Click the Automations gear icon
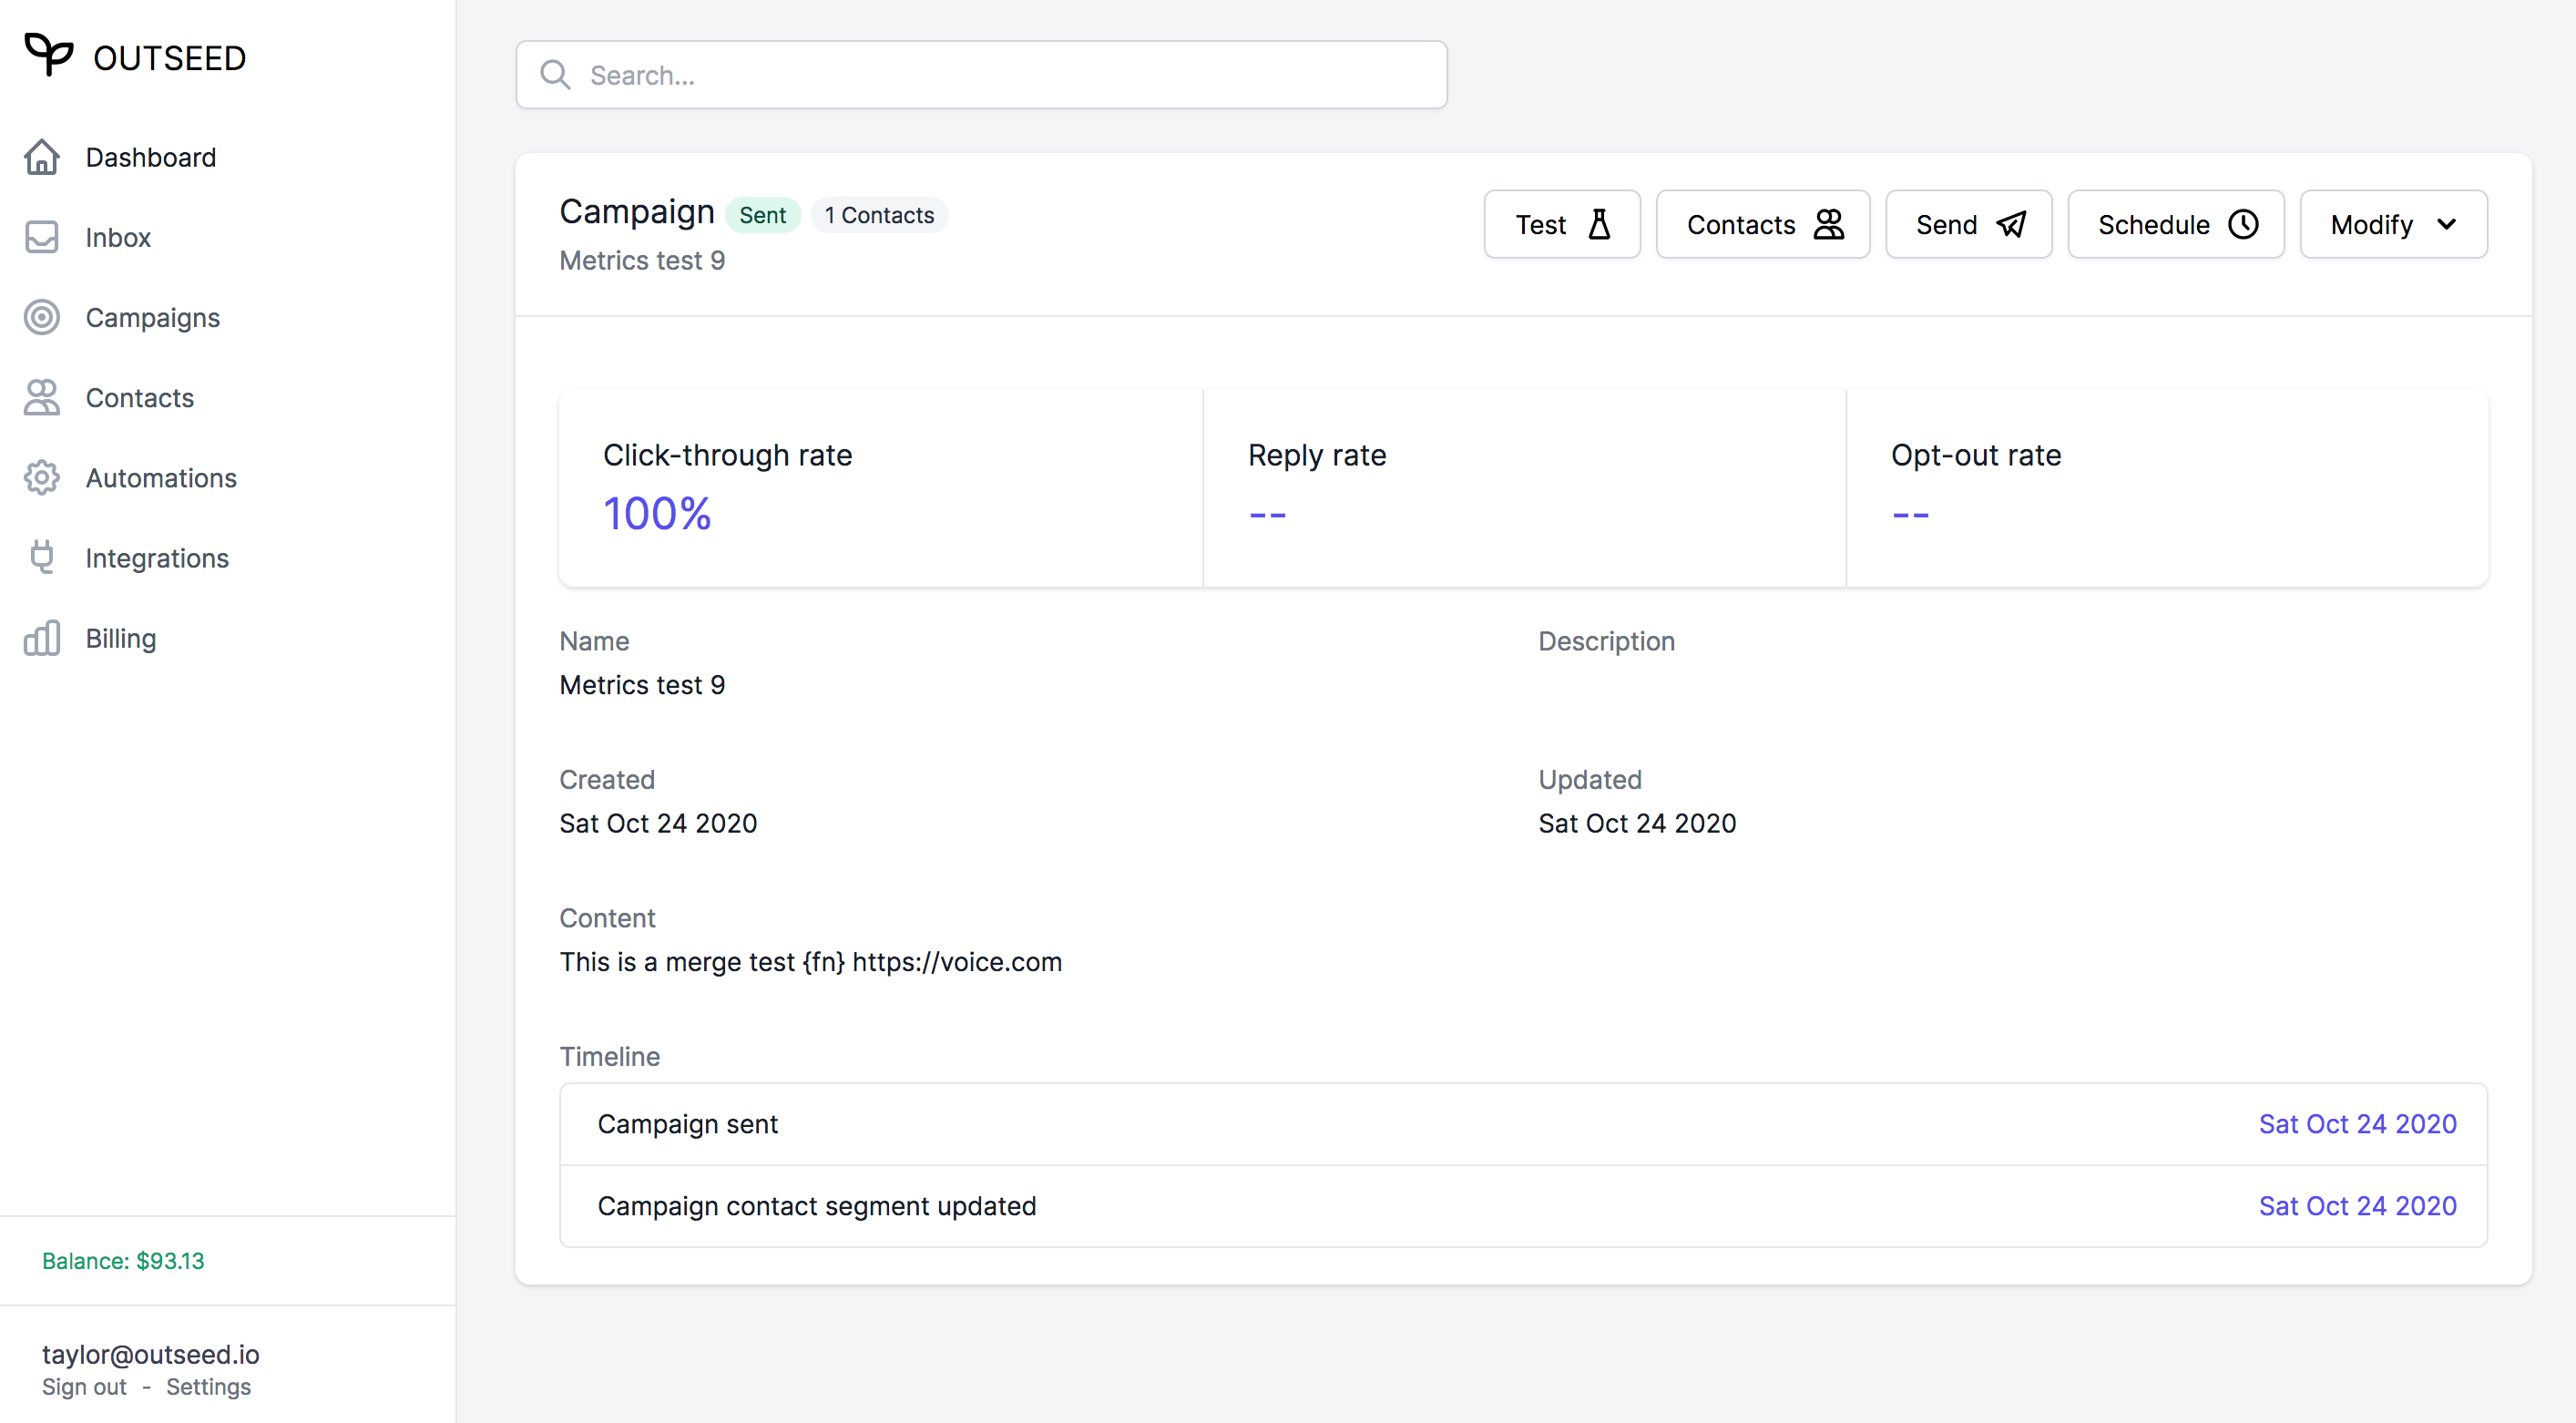The height and width of the screenshot is (1423, 2576). [42, 478]
